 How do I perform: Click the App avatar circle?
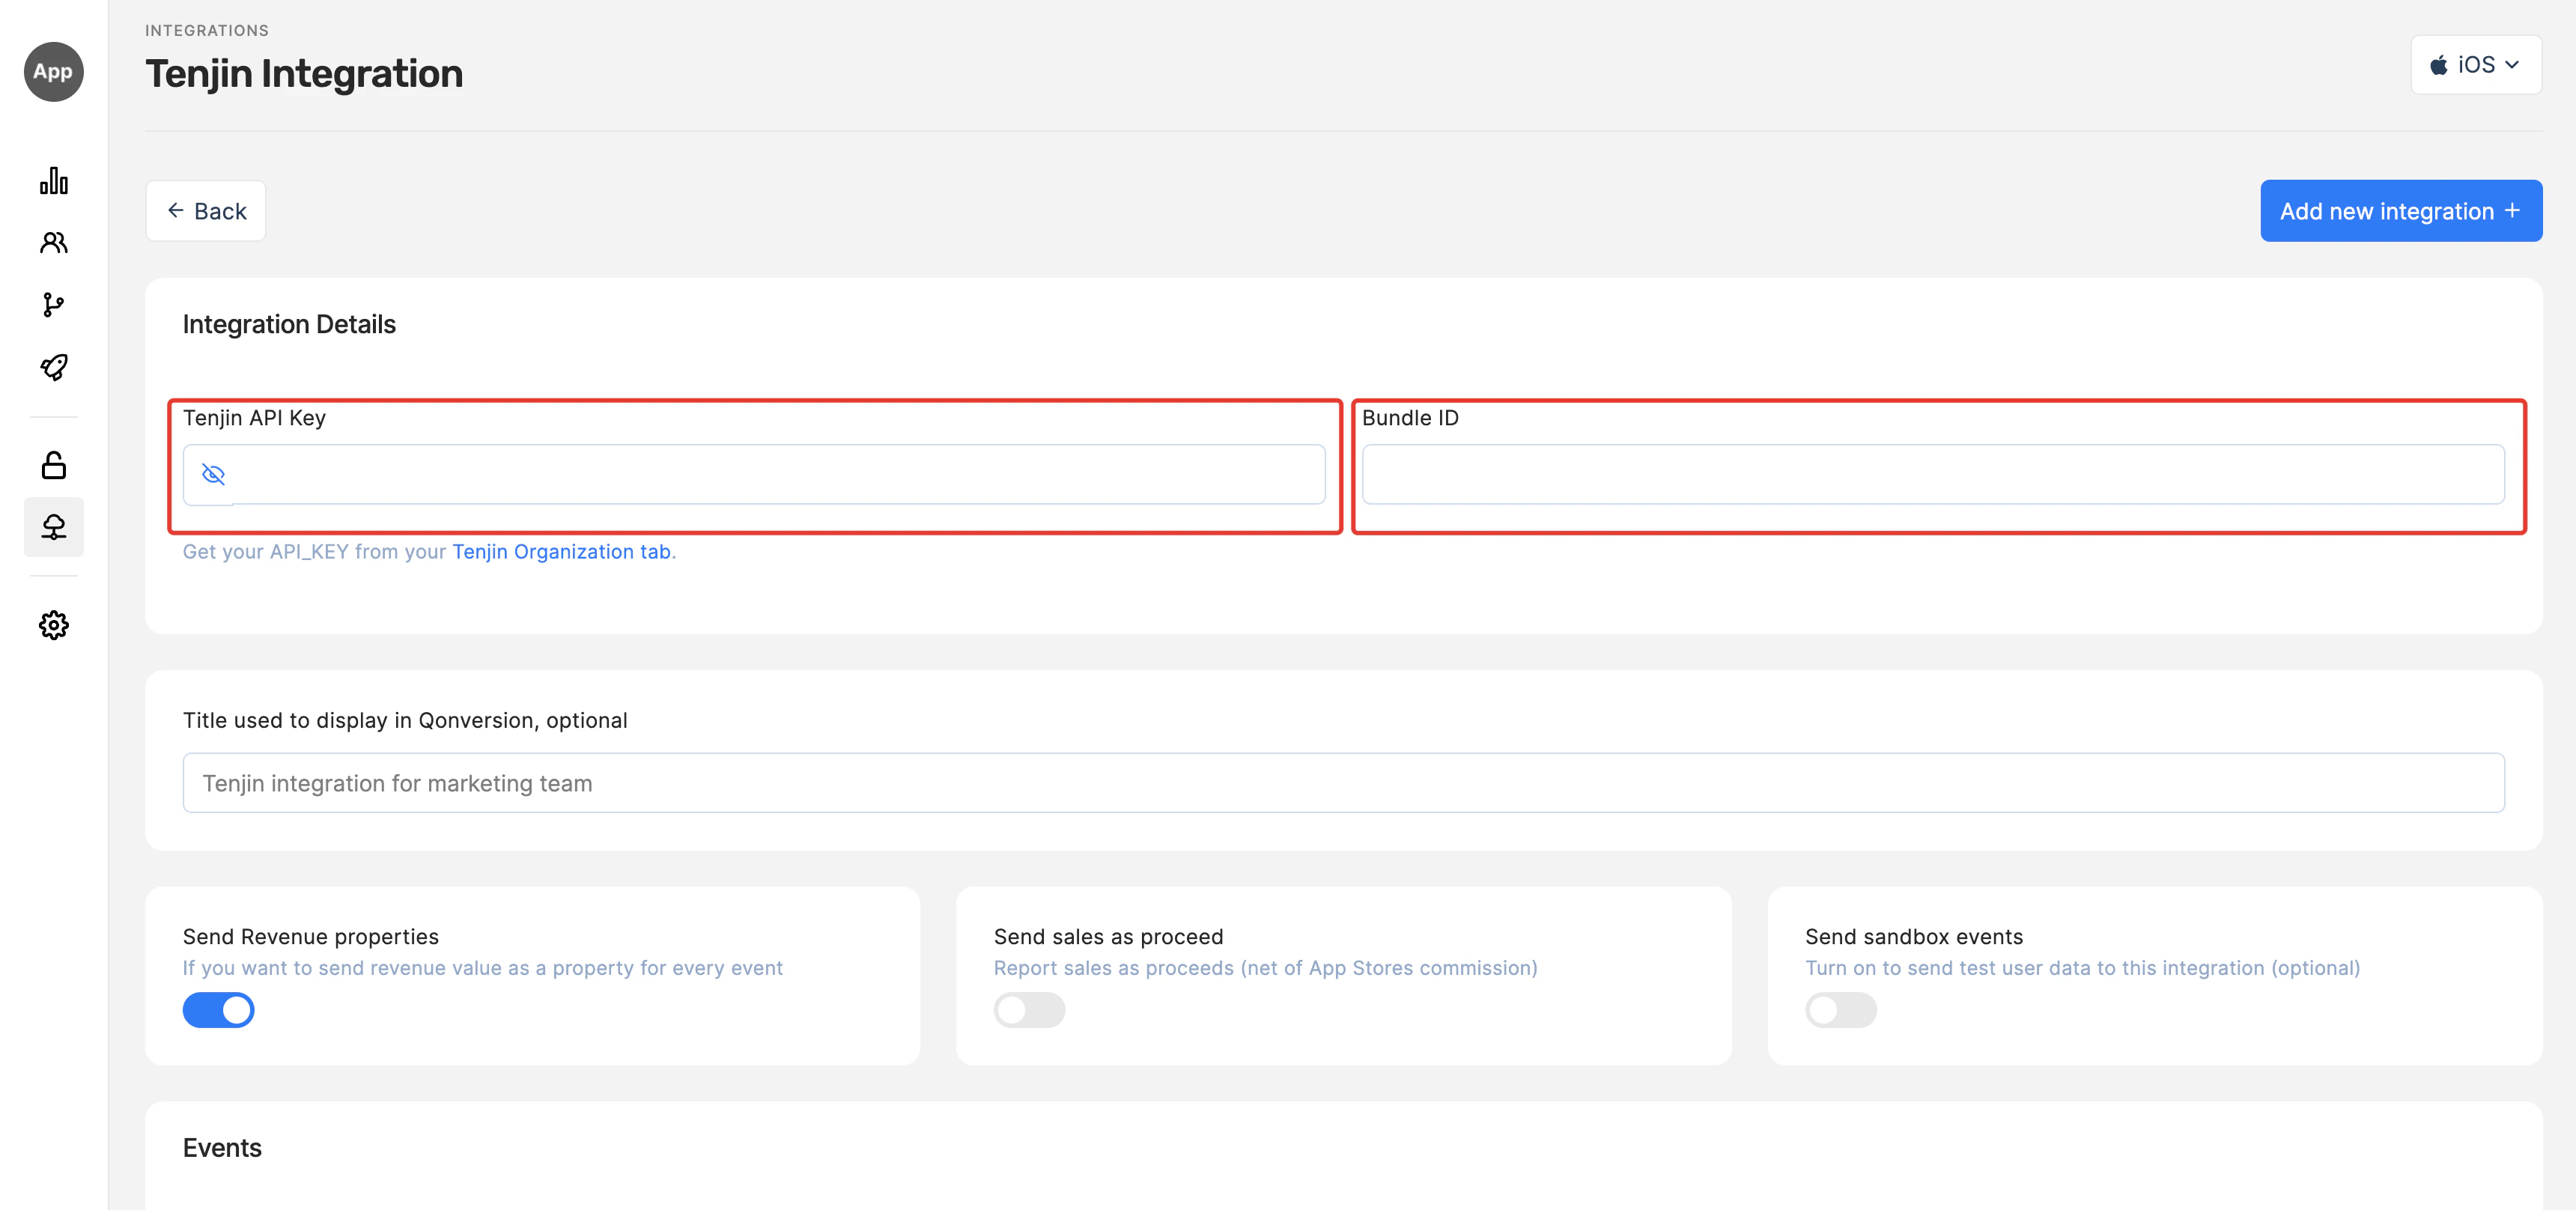coord(54,71)
